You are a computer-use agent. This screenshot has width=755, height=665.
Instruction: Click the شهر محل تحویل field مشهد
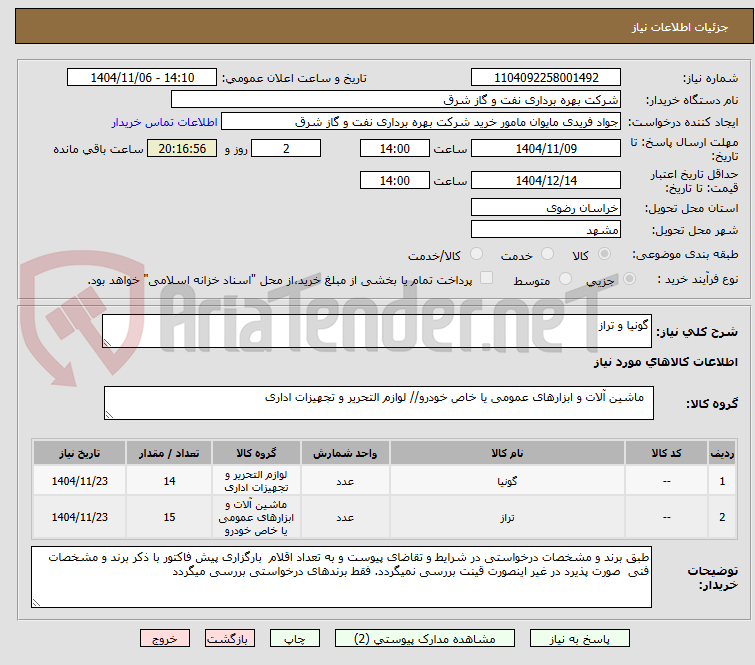546,230
